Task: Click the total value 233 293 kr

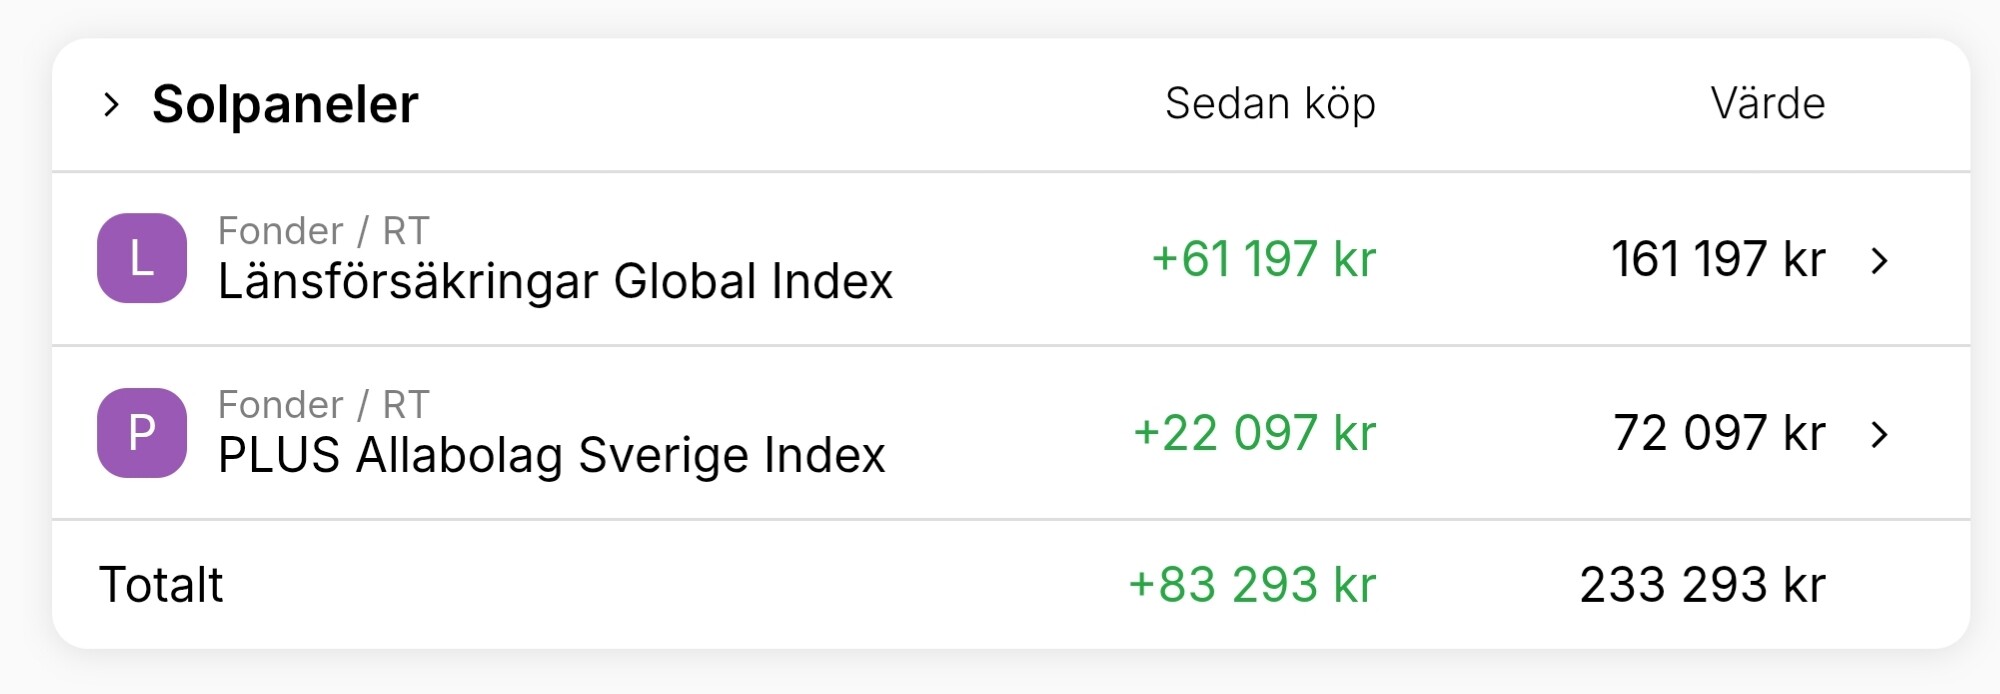Action: pyautogui.click(x=1702, y=585)
